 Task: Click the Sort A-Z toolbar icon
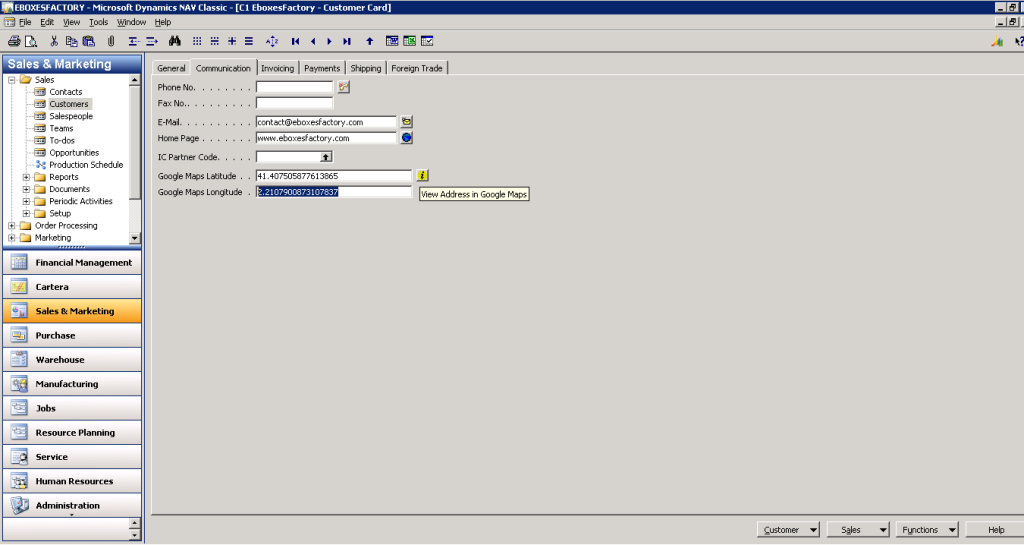[x=272, y=41]
